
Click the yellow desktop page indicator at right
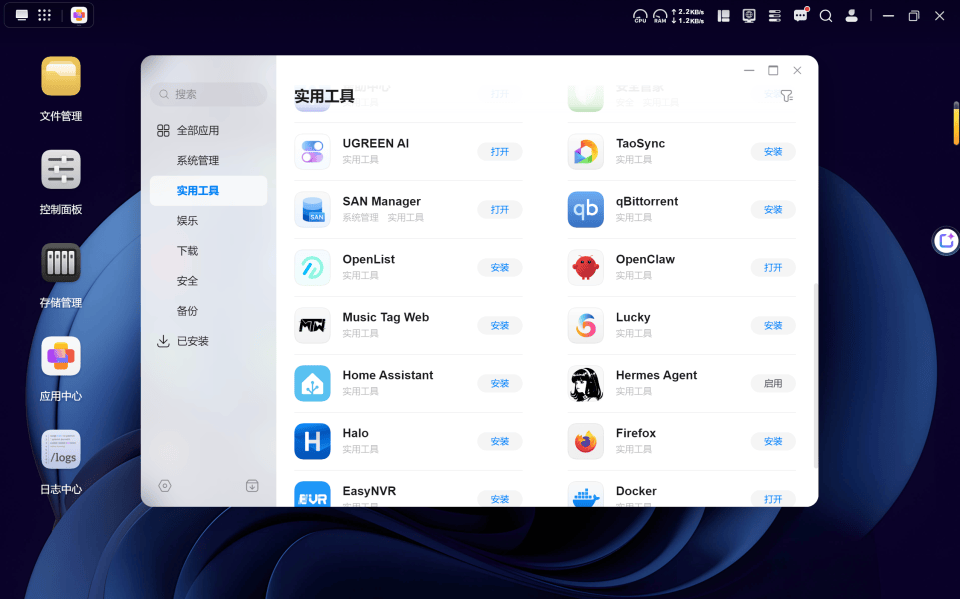pyautogui.click(x=956, y=122)
